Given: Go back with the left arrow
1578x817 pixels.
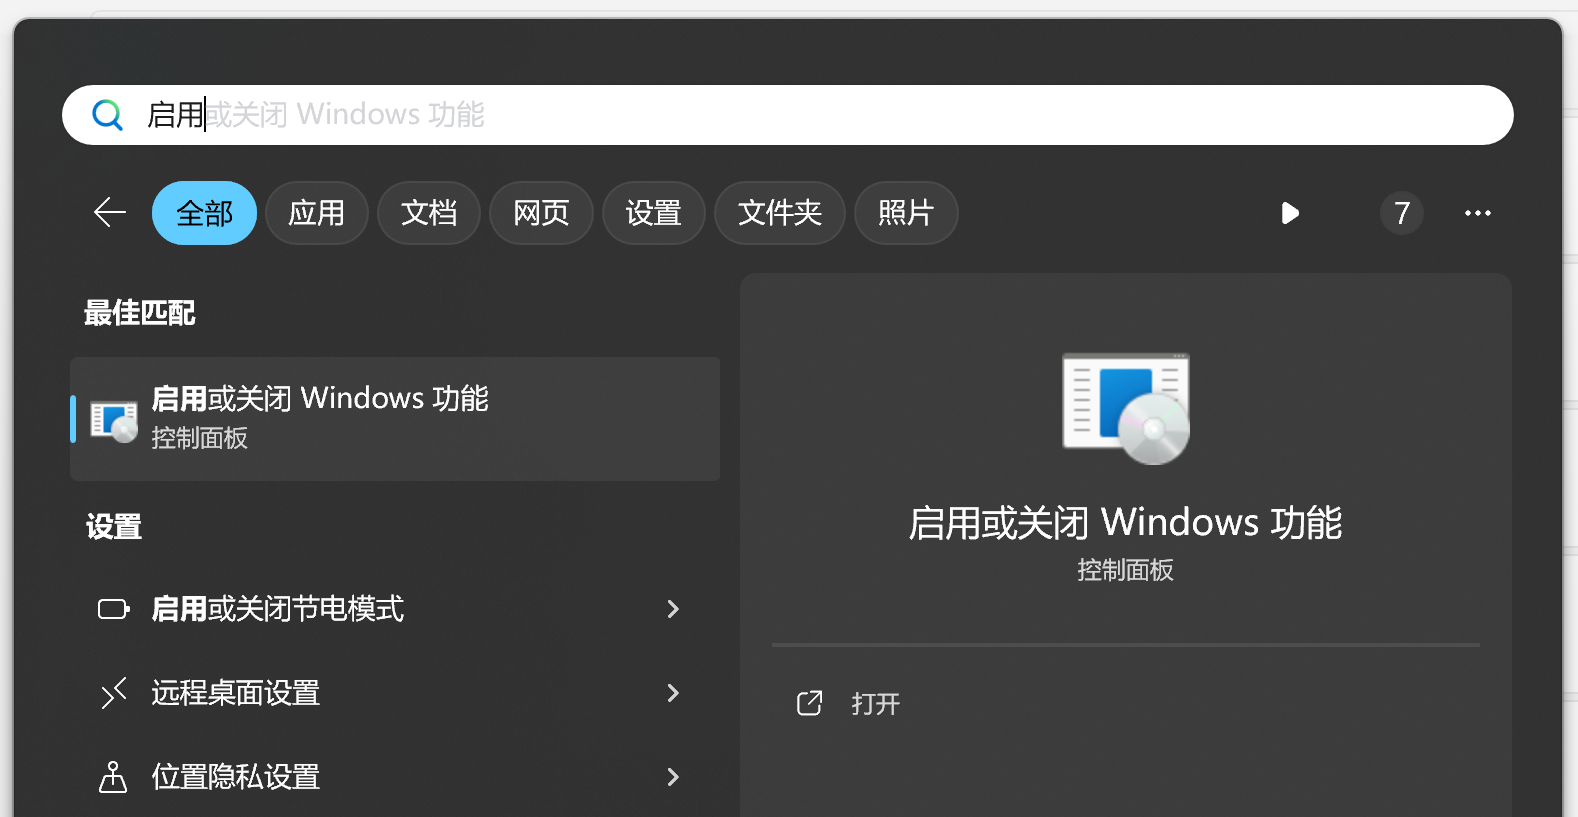Looking at the screenshot, I should point(109,212).
